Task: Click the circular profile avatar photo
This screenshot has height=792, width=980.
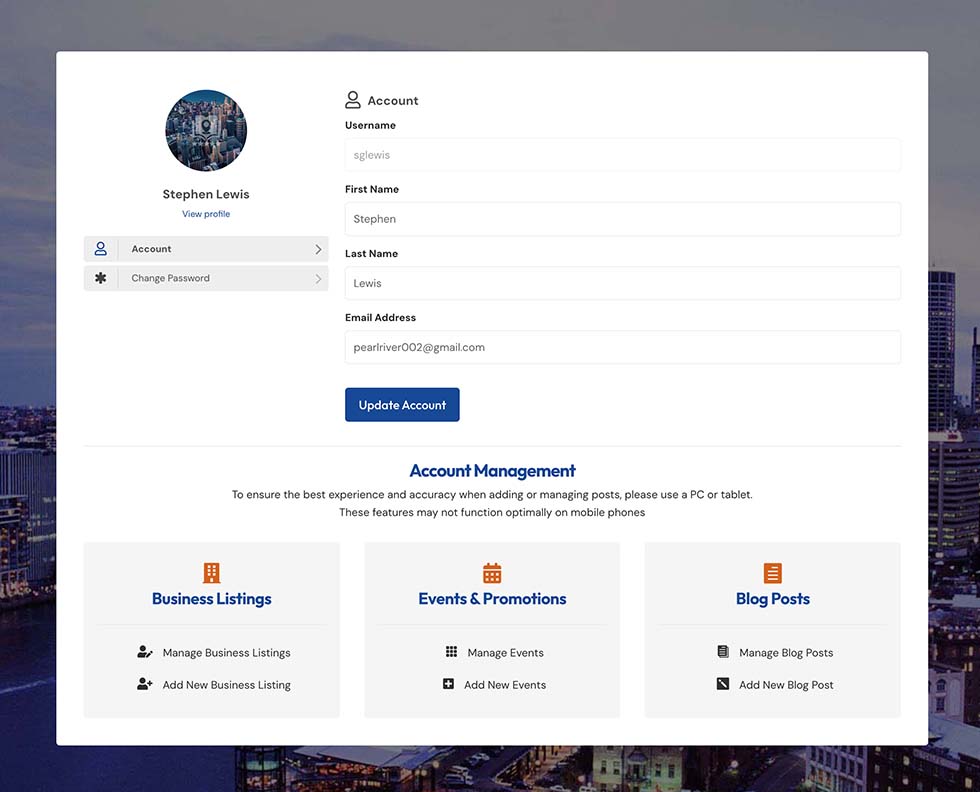Action: tap(206, 131)
